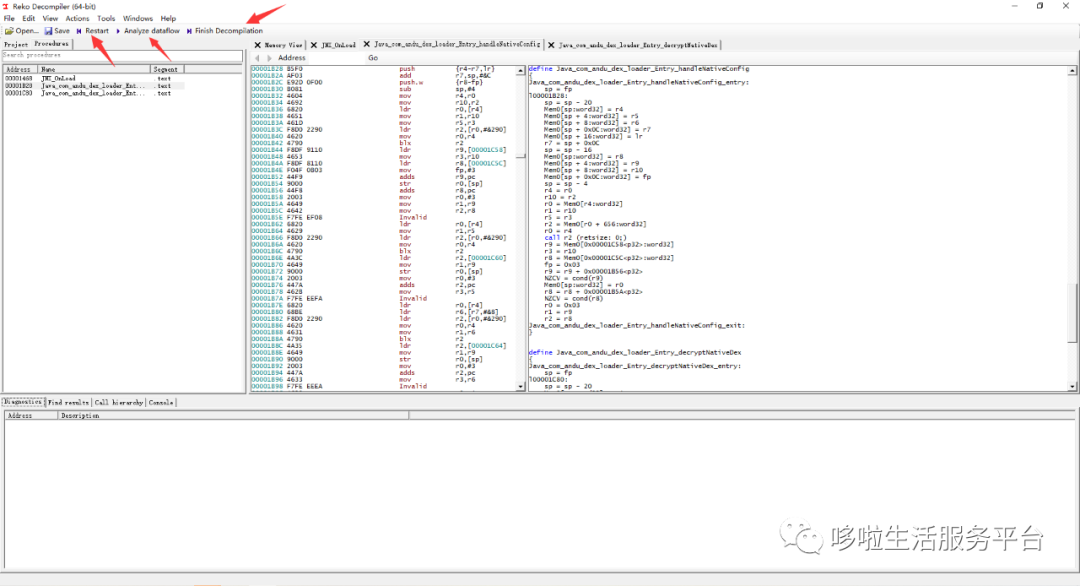
Task: Open the View menu
Action: [50, 19]
